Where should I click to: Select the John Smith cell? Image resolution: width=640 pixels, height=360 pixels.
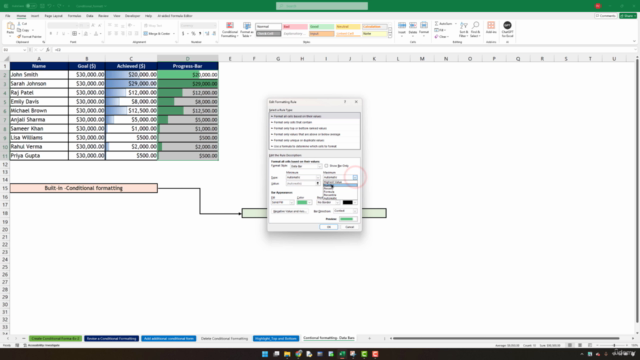point(39,75)
